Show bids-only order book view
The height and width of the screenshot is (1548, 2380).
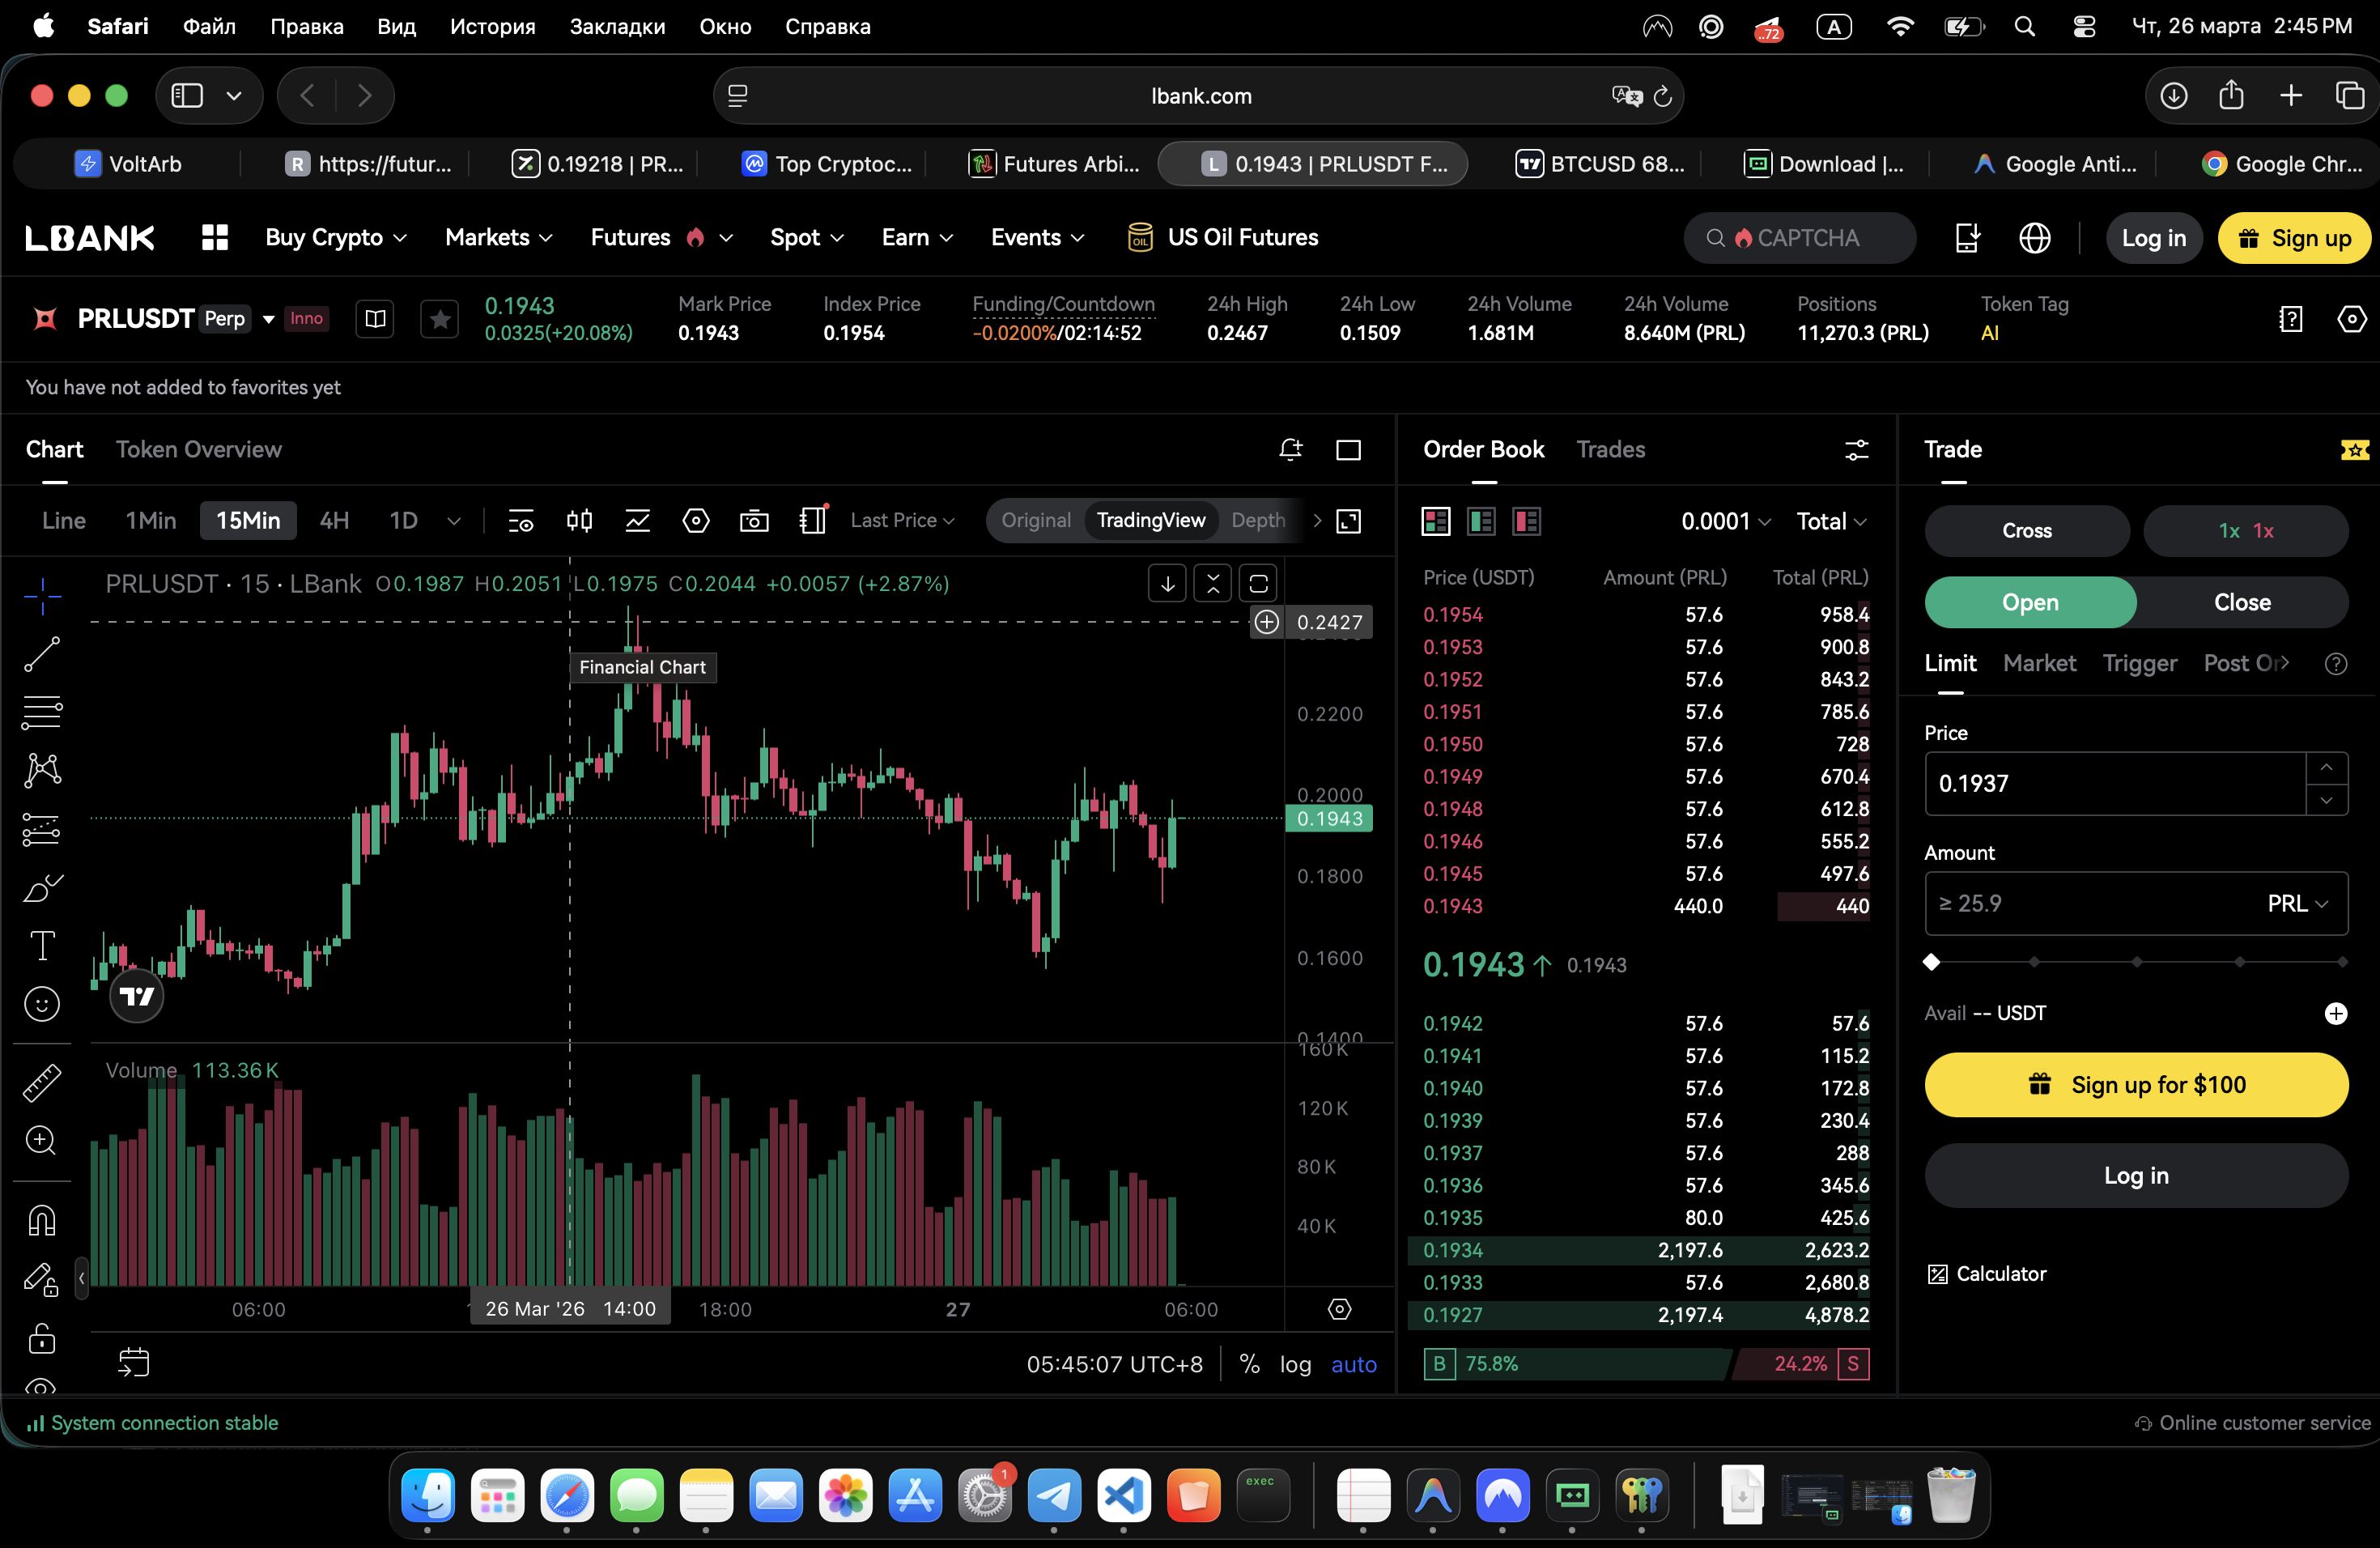click(1481, 521)
